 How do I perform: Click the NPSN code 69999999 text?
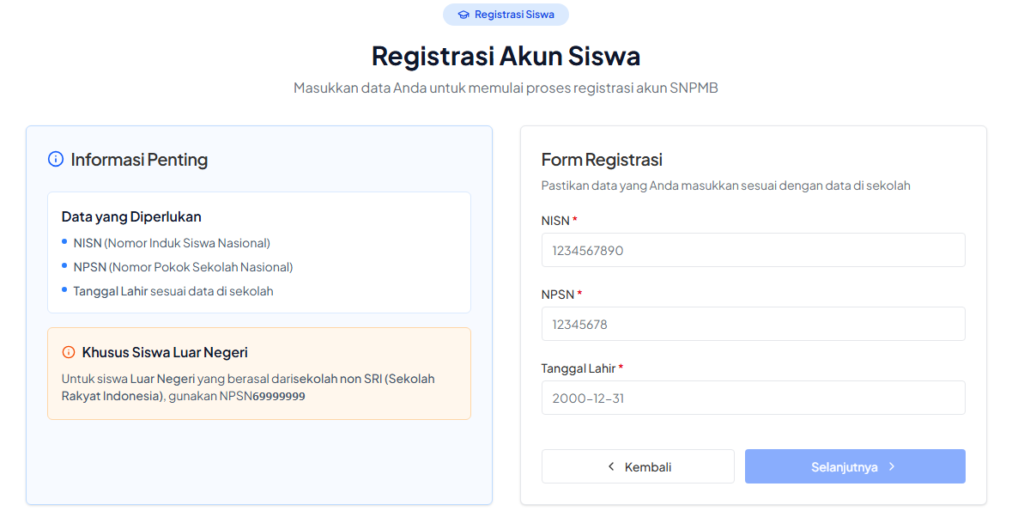(x=278, y=397)
